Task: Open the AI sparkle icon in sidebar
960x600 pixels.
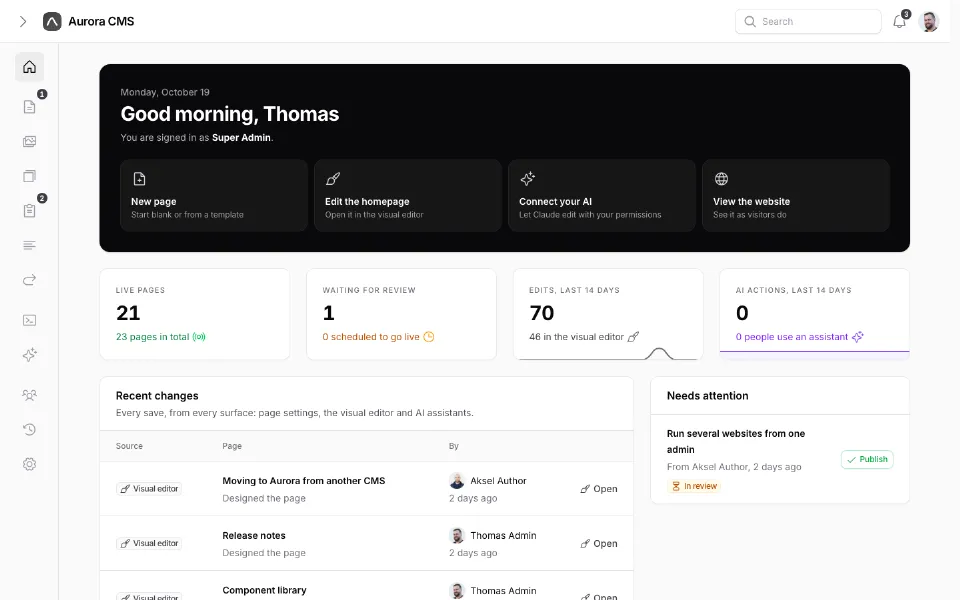Action: (29, 355)
